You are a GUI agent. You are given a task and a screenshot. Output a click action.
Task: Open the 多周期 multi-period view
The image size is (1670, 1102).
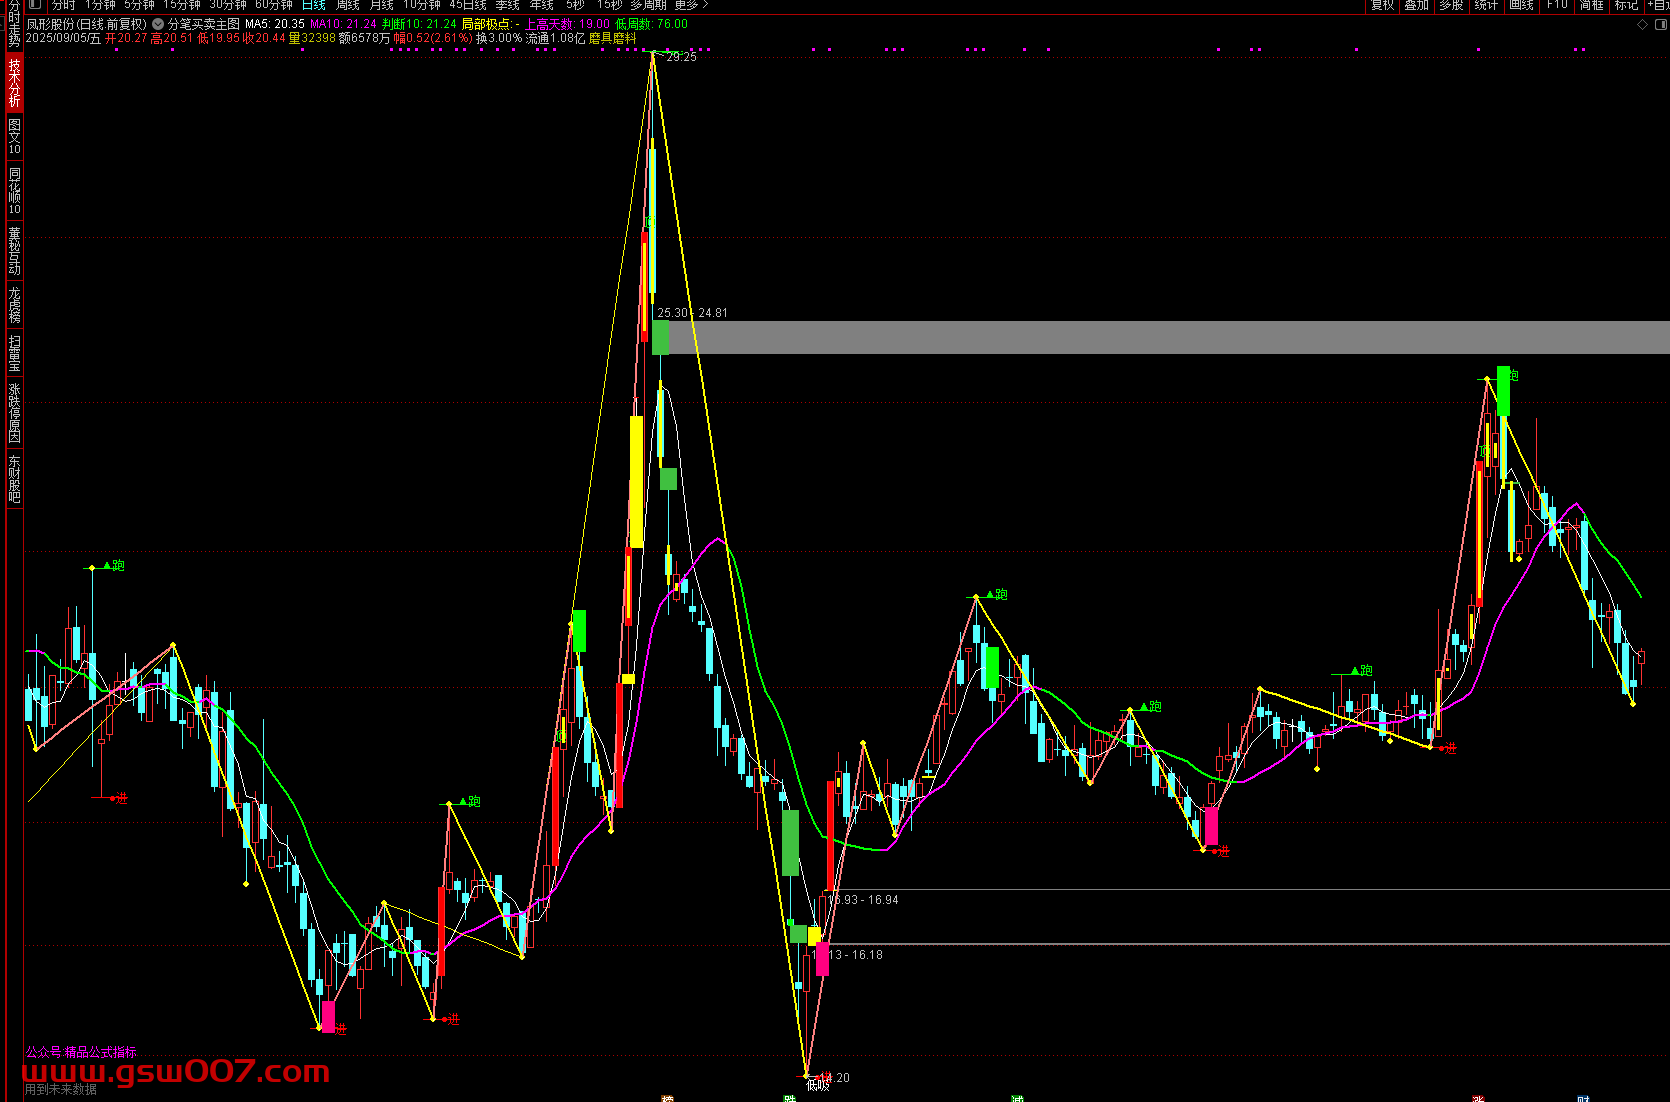tap(648, 5)
